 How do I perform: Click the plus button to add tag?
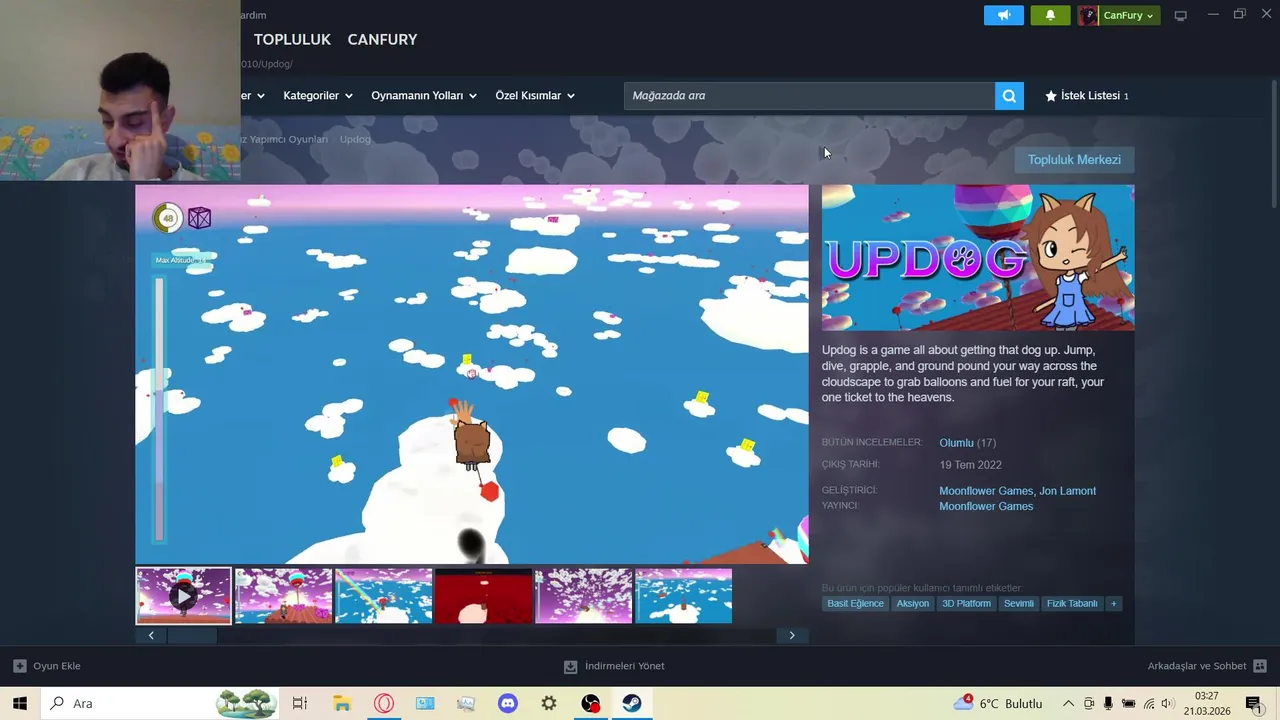click(1113, 603)
